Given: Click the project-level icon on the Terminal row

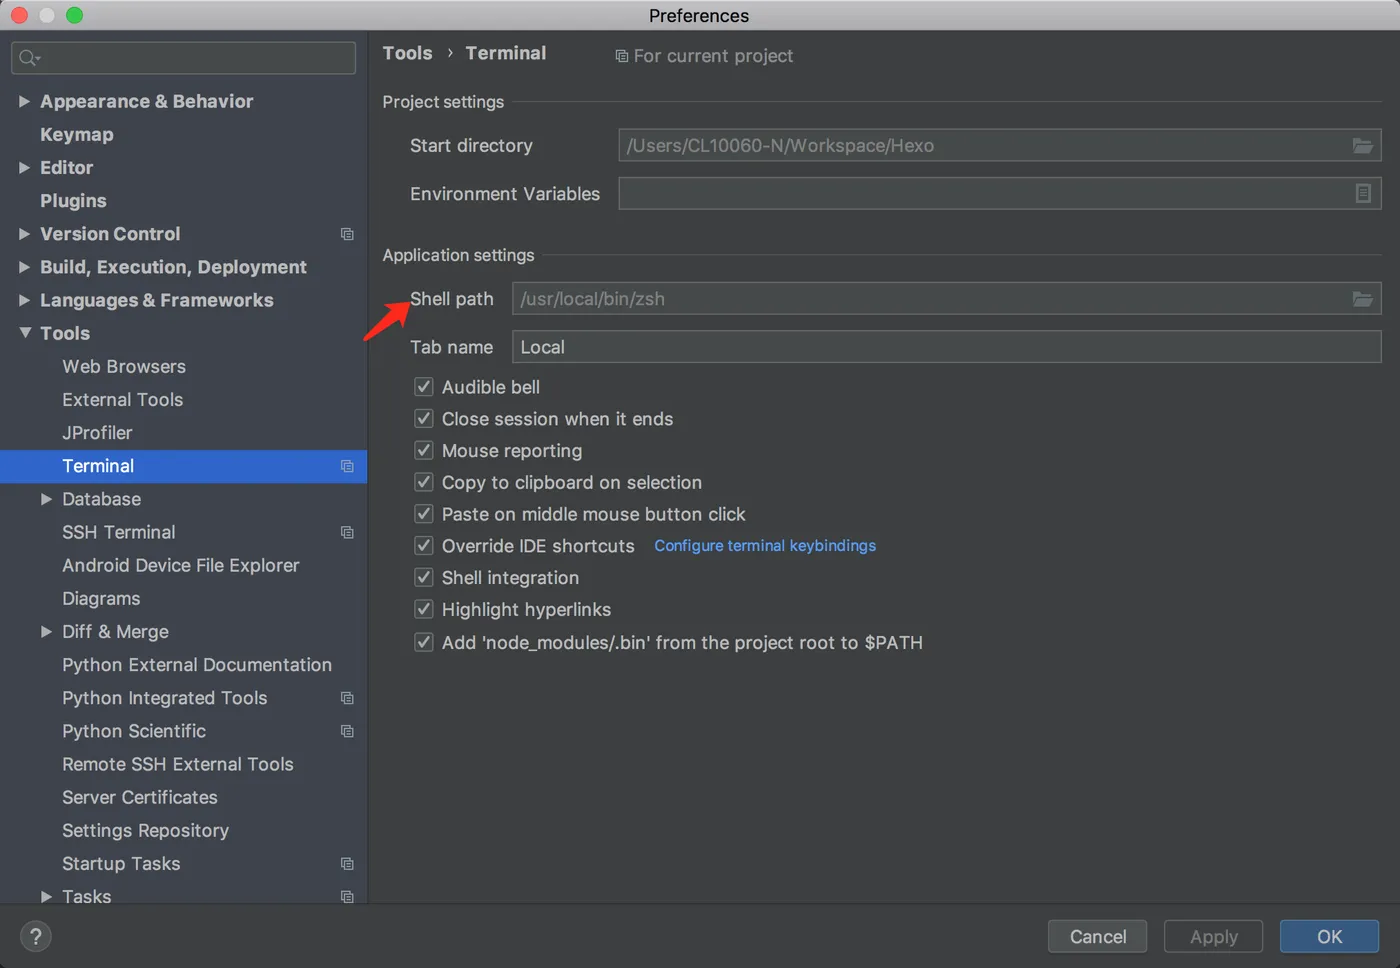Looking at the screenshot, I should pos(347,466).
